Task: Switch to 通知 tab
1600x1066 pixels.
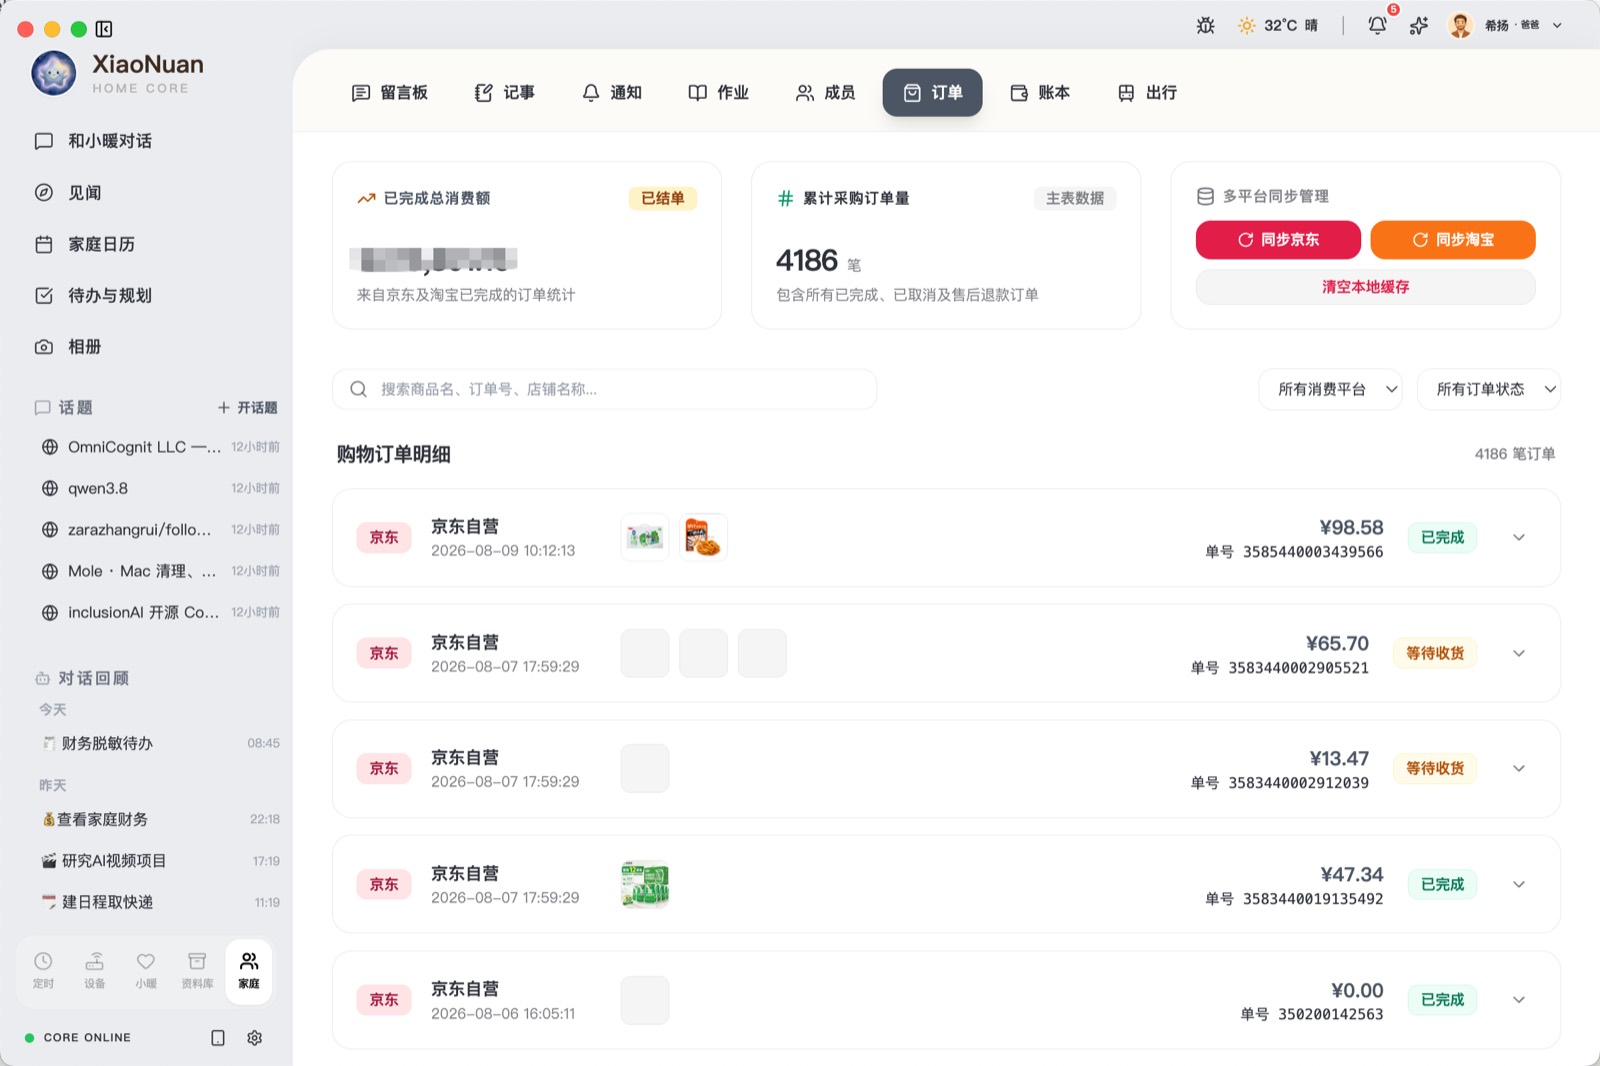Action: pos(612,93)
